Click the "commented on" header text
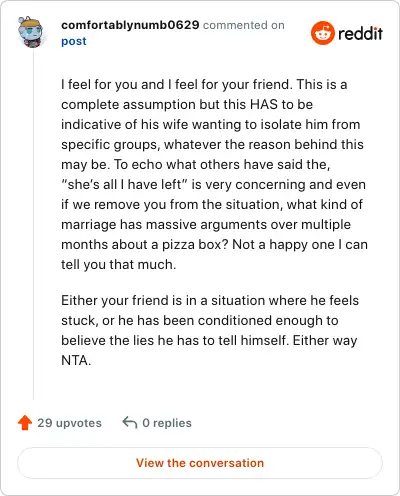The height and width of the screenshot is (496, 400). point(244,25)
